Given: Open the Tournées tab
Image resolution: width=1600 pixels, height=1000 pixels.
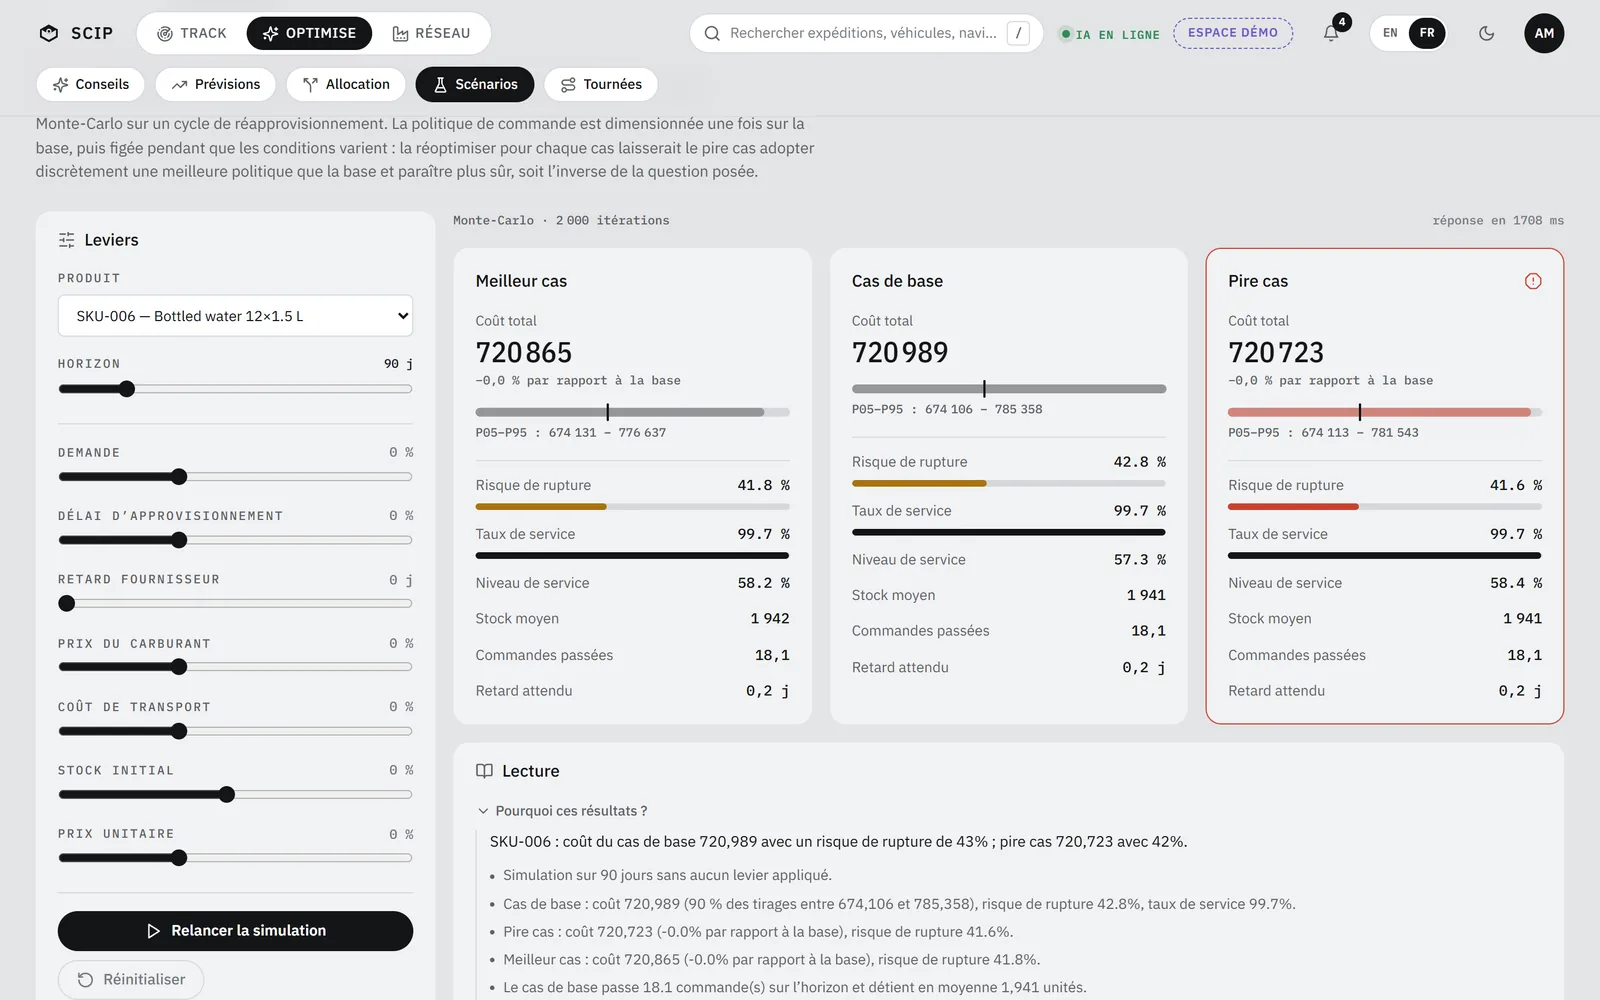Looking at the screenshot, I should (601, 84).
